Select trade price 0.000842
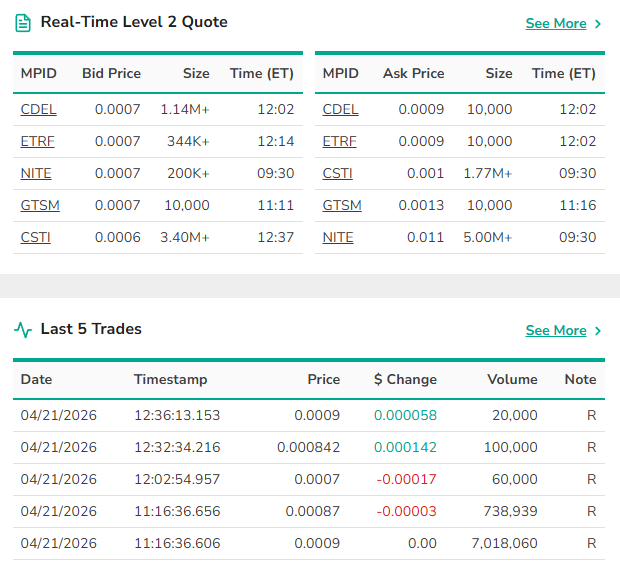 [308, 447]
